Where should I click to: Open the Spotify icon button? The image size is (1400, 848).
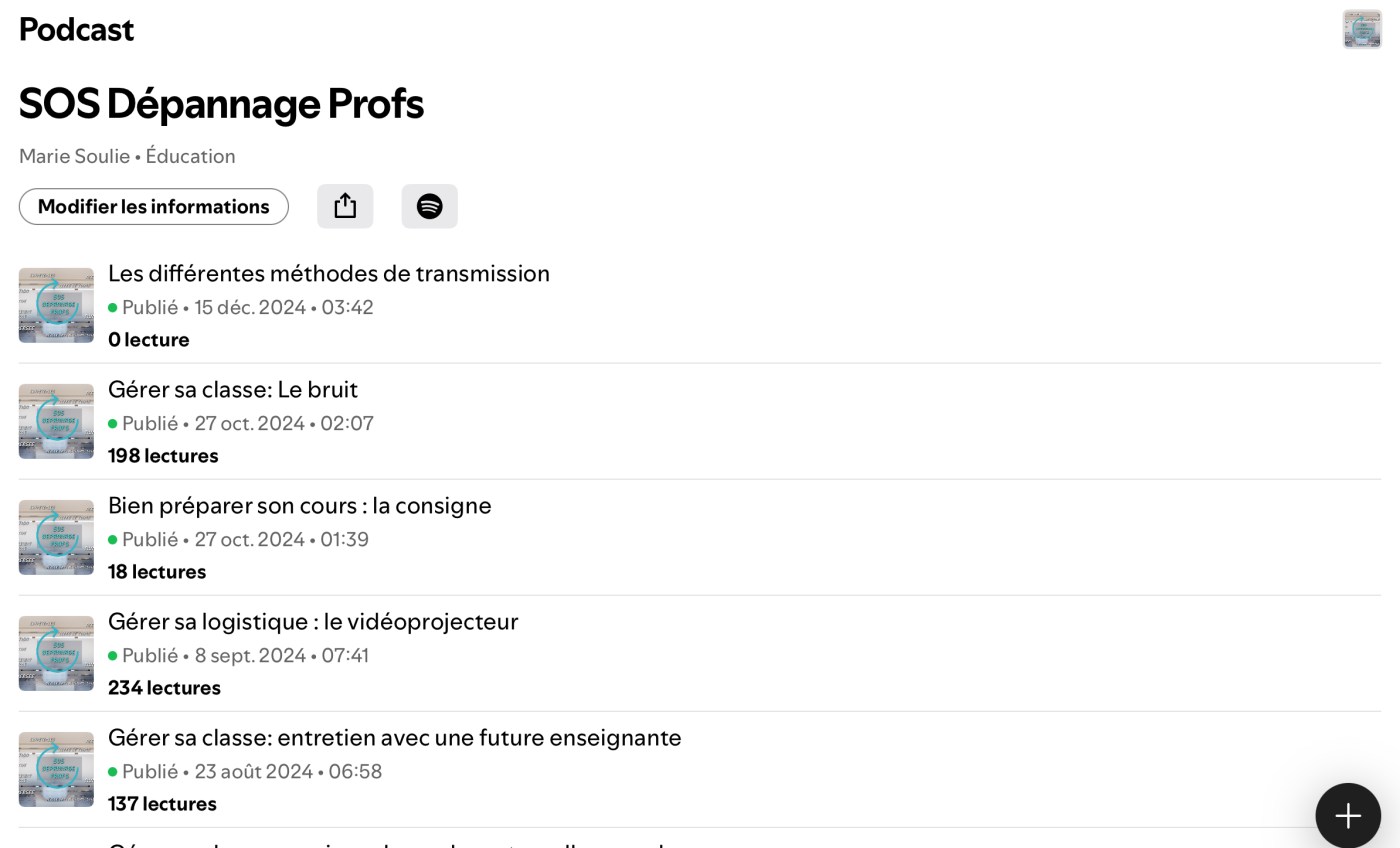(x=429, y=206)
